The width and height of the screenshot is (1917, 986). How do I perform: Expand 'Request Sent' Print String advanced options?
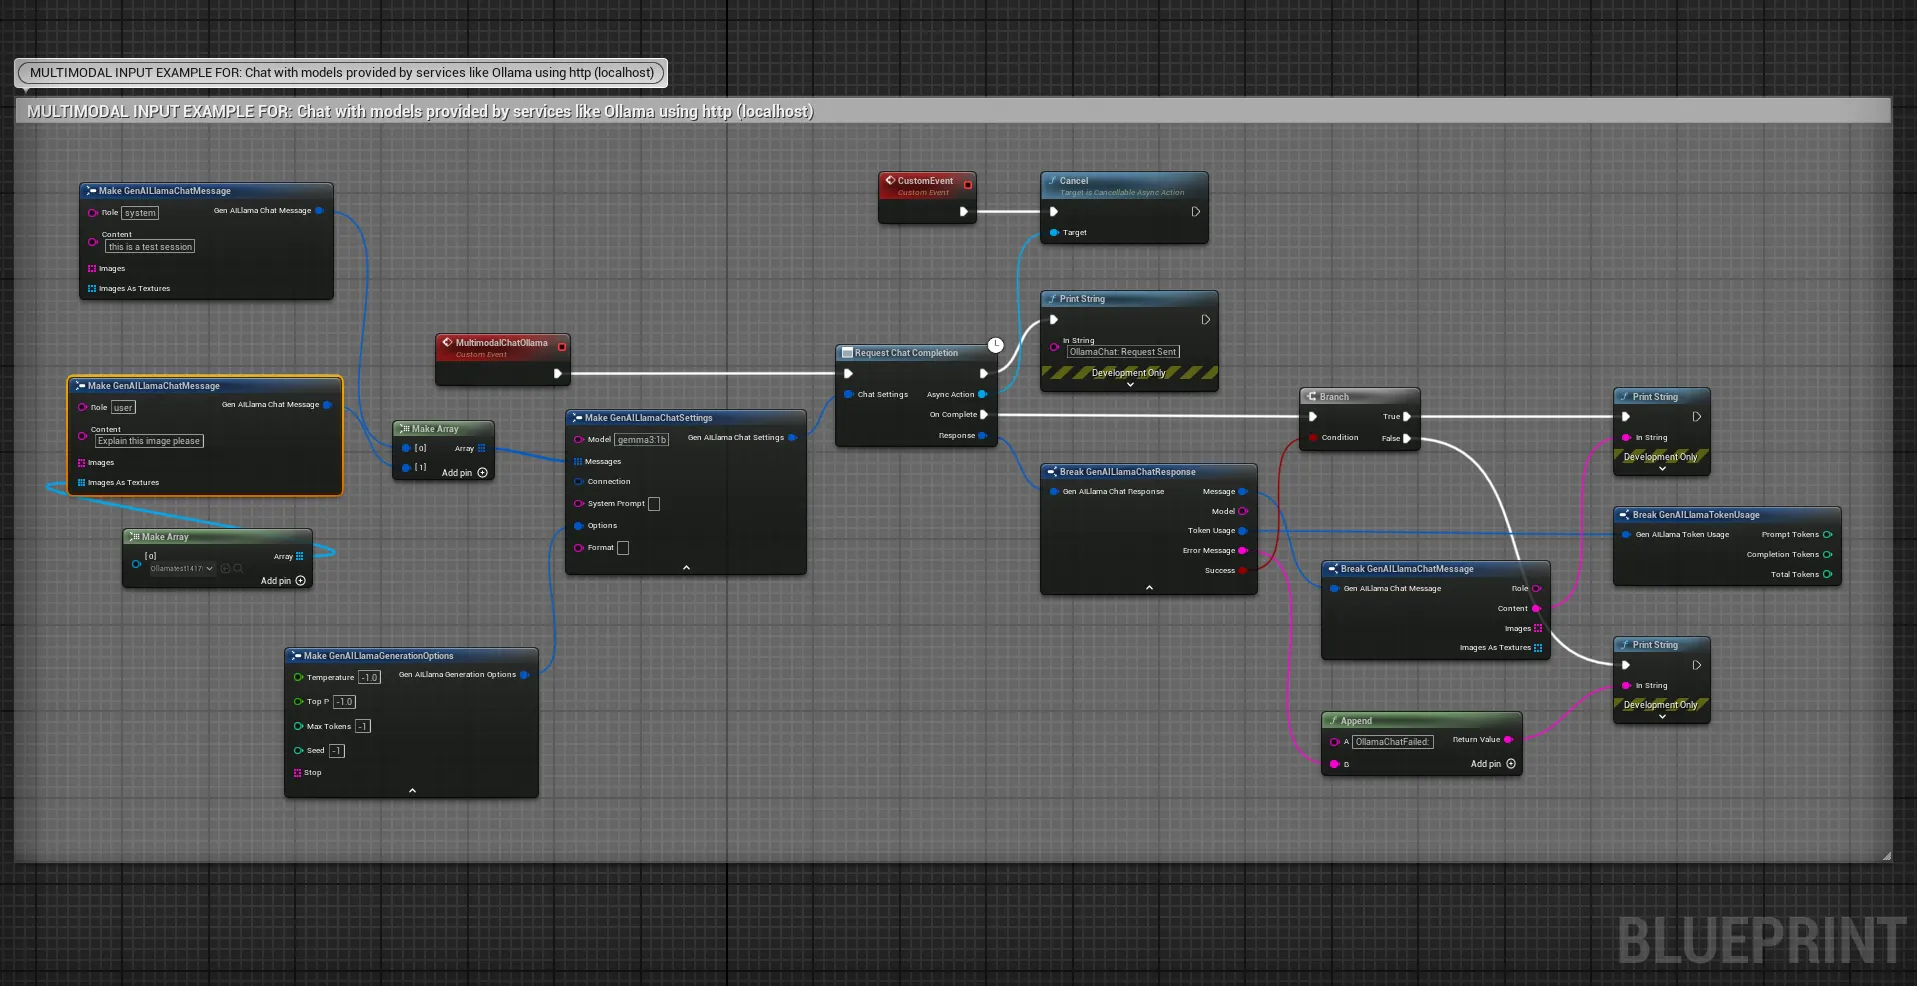(1130, 385)
